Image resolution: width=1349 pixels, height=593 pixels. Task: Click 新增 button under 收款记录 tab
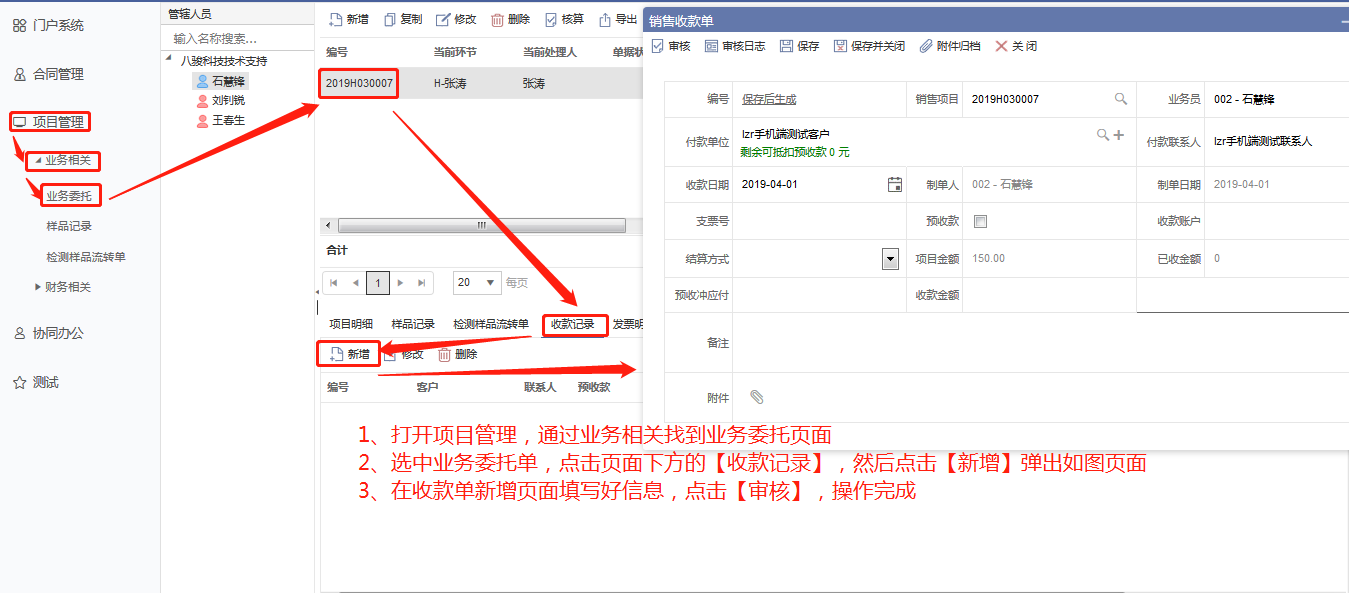[x=349, y=354]
